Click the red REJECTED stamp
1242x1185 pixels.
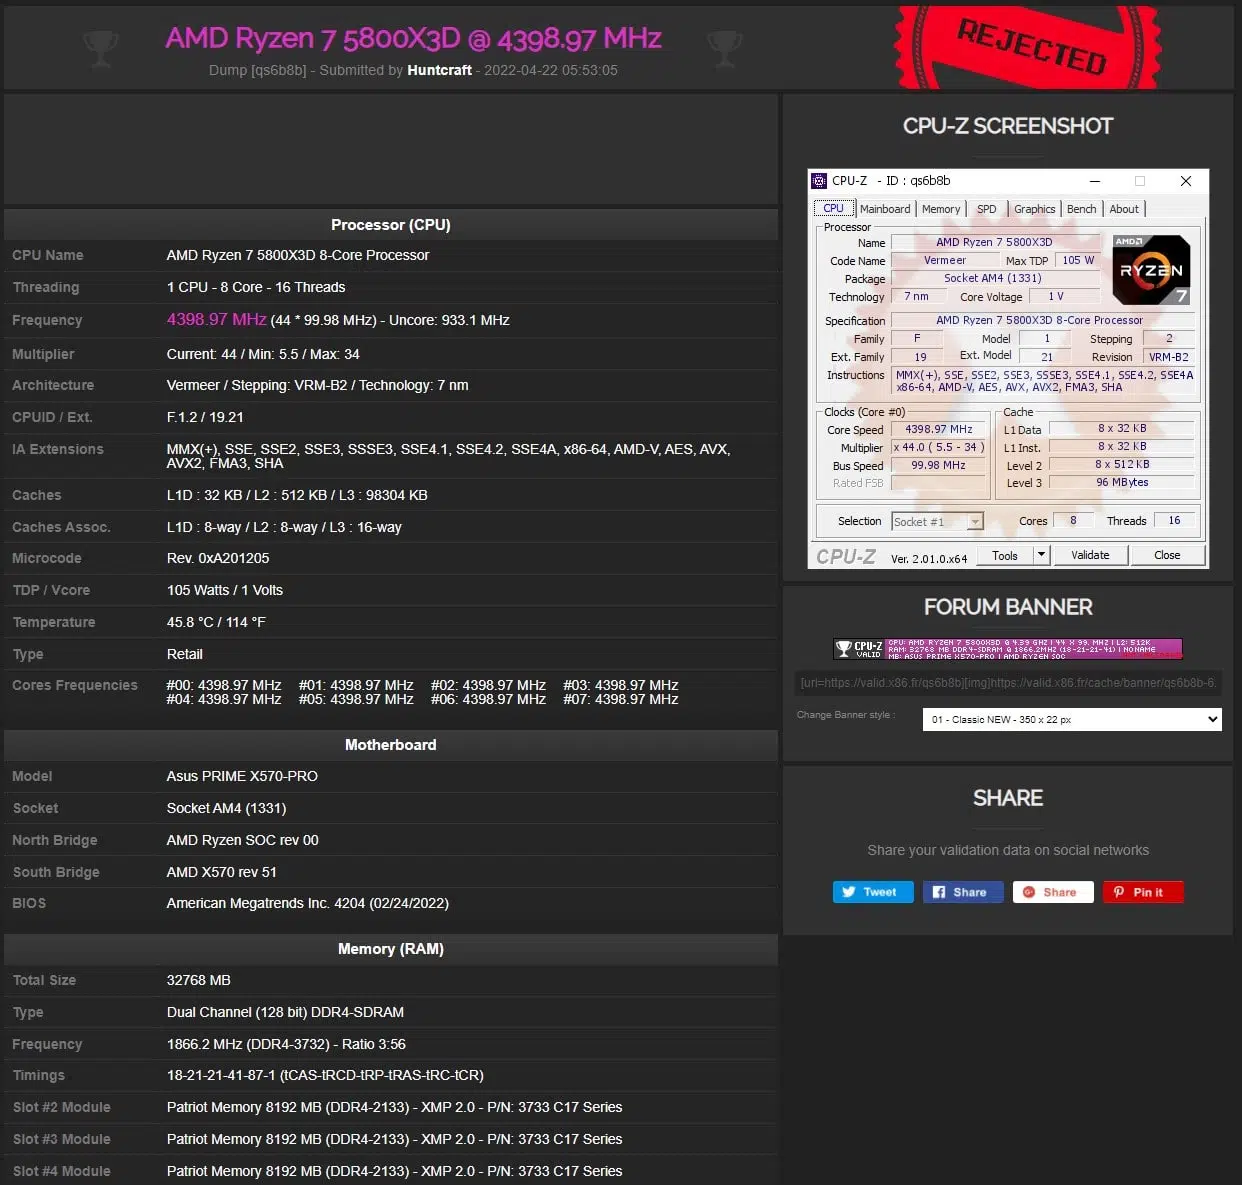pyautogui.click(x=1029, y=46)
